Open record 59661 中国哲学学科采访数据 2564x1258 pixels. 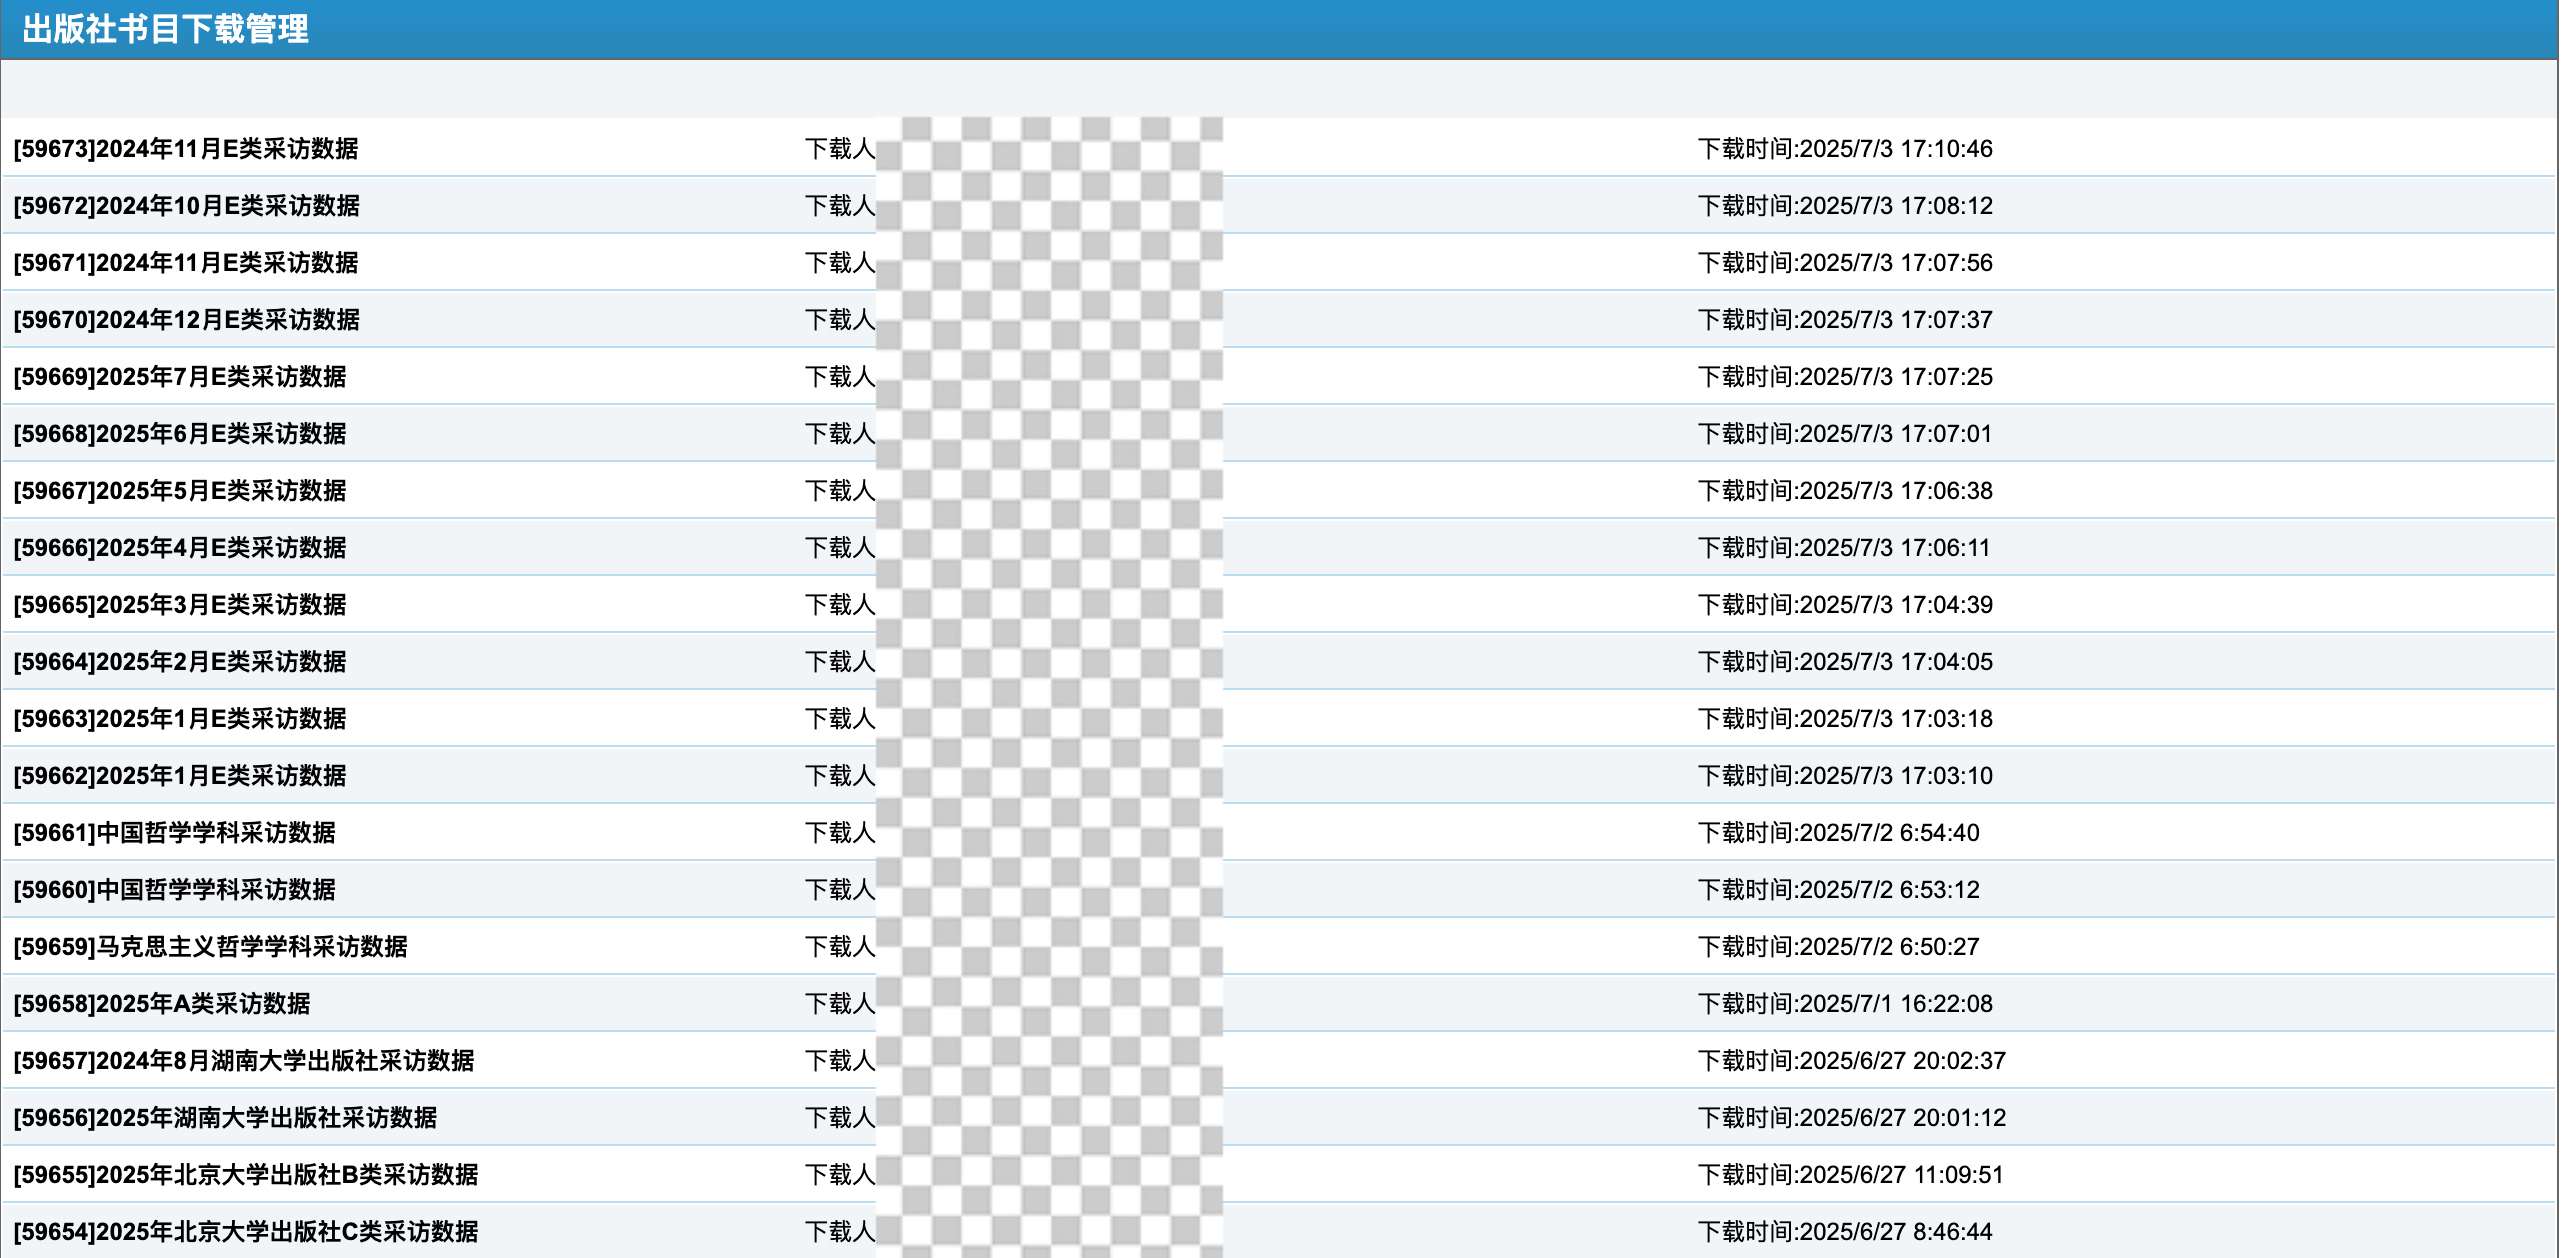tap(175, 833)
